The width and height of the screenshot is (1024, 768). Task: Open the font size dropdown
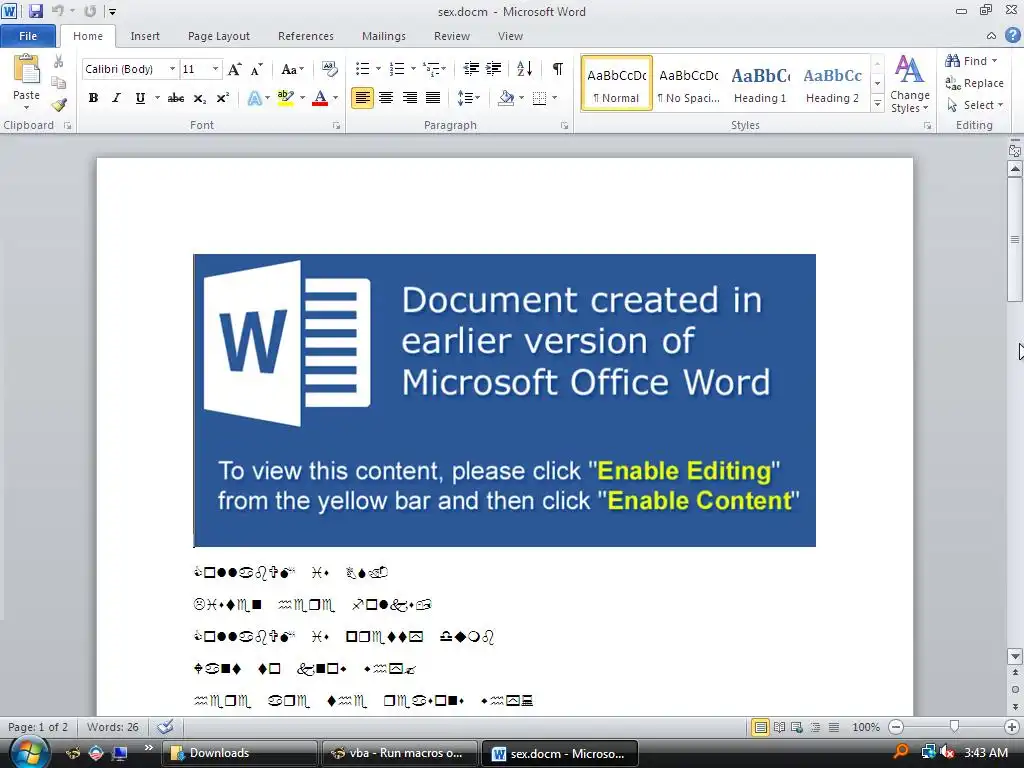point(215,69)
